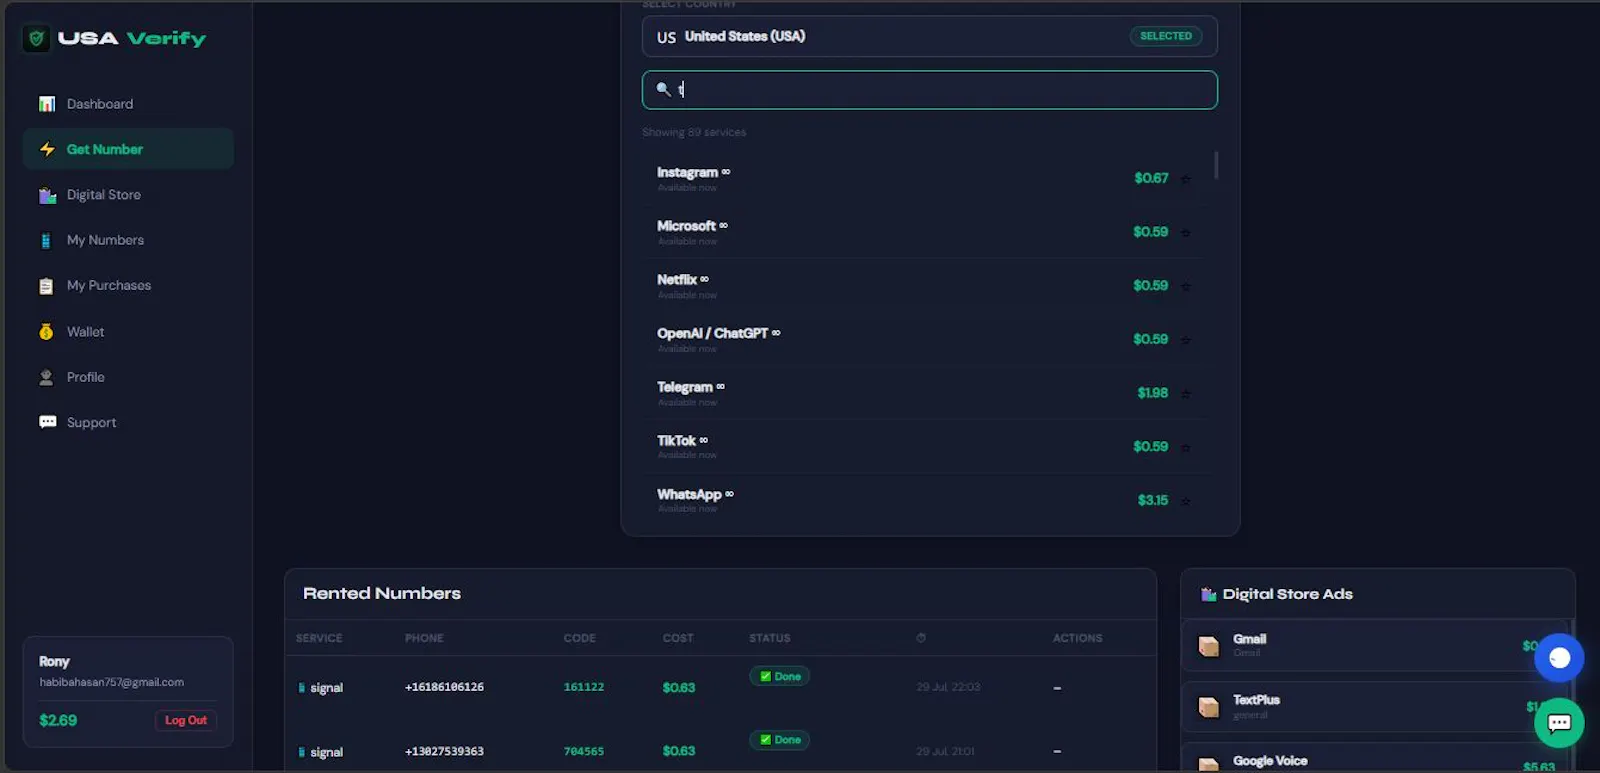
Task: Open the Gmail ad in Digital Store Ads
Action: click(1376, 646)
